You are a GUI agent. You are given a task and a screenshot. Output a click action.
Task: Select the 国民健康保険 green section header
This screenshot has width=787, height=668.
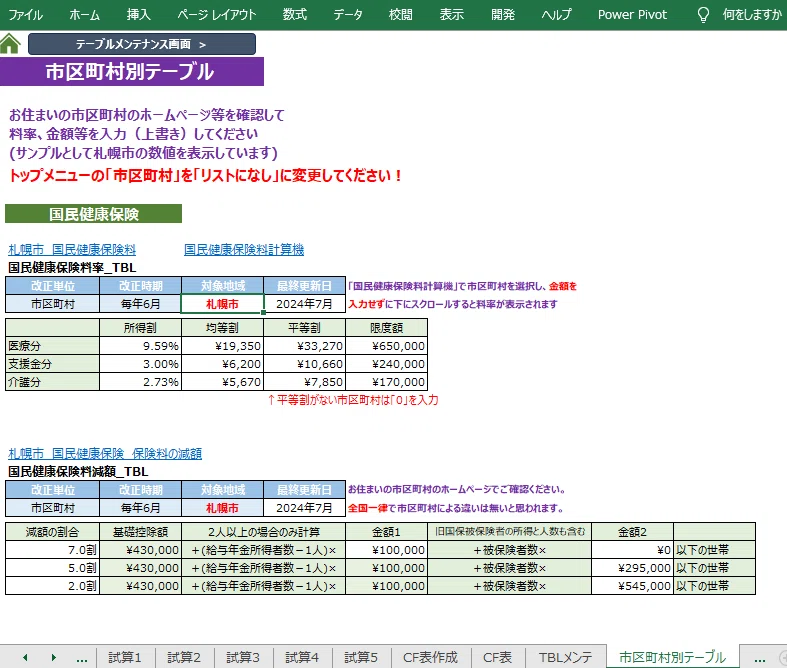point(93,214)
